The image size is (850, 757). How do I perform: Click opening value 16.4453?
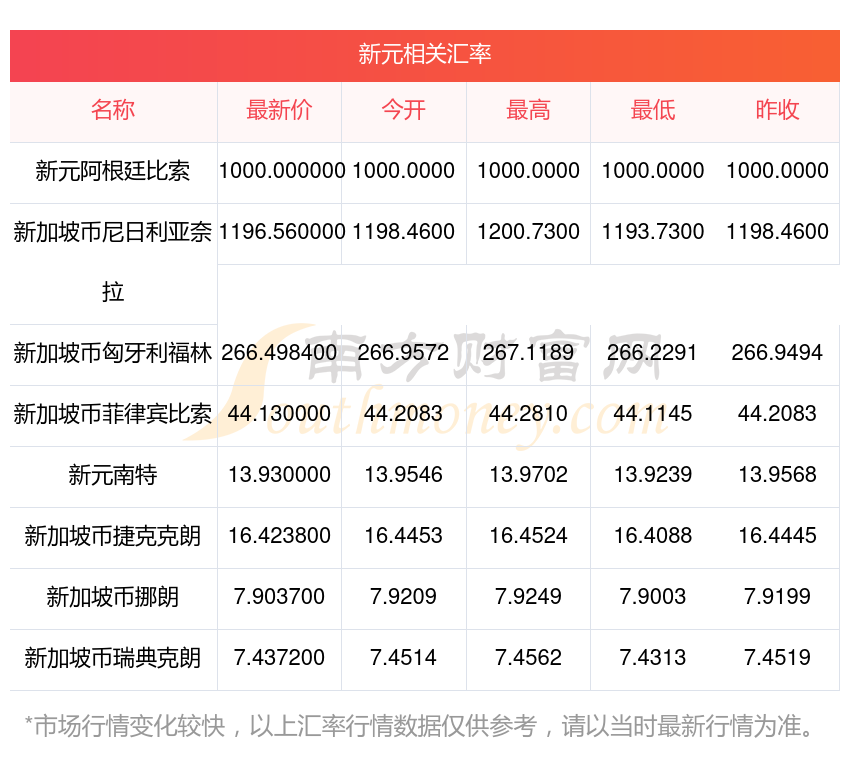coord(404,536)
